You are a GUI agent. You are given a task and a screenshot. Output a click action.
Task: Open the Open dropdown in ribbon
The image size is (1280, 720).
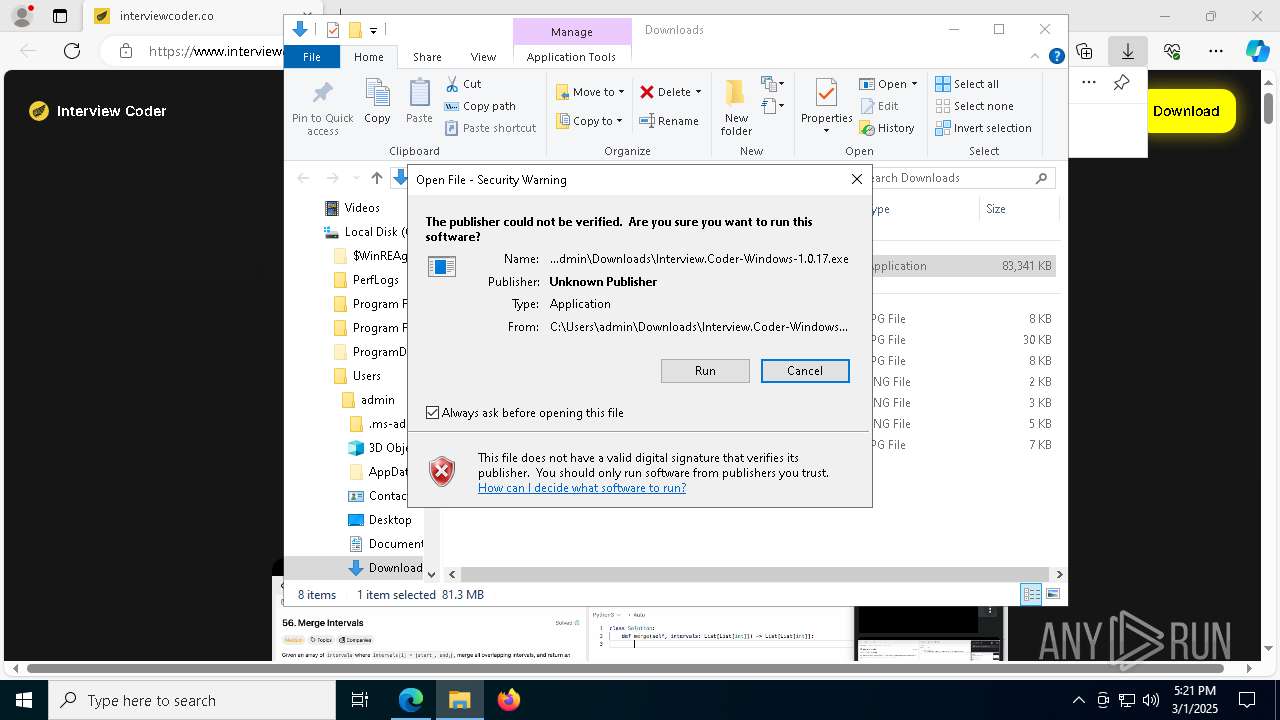[x=888, y=84]
